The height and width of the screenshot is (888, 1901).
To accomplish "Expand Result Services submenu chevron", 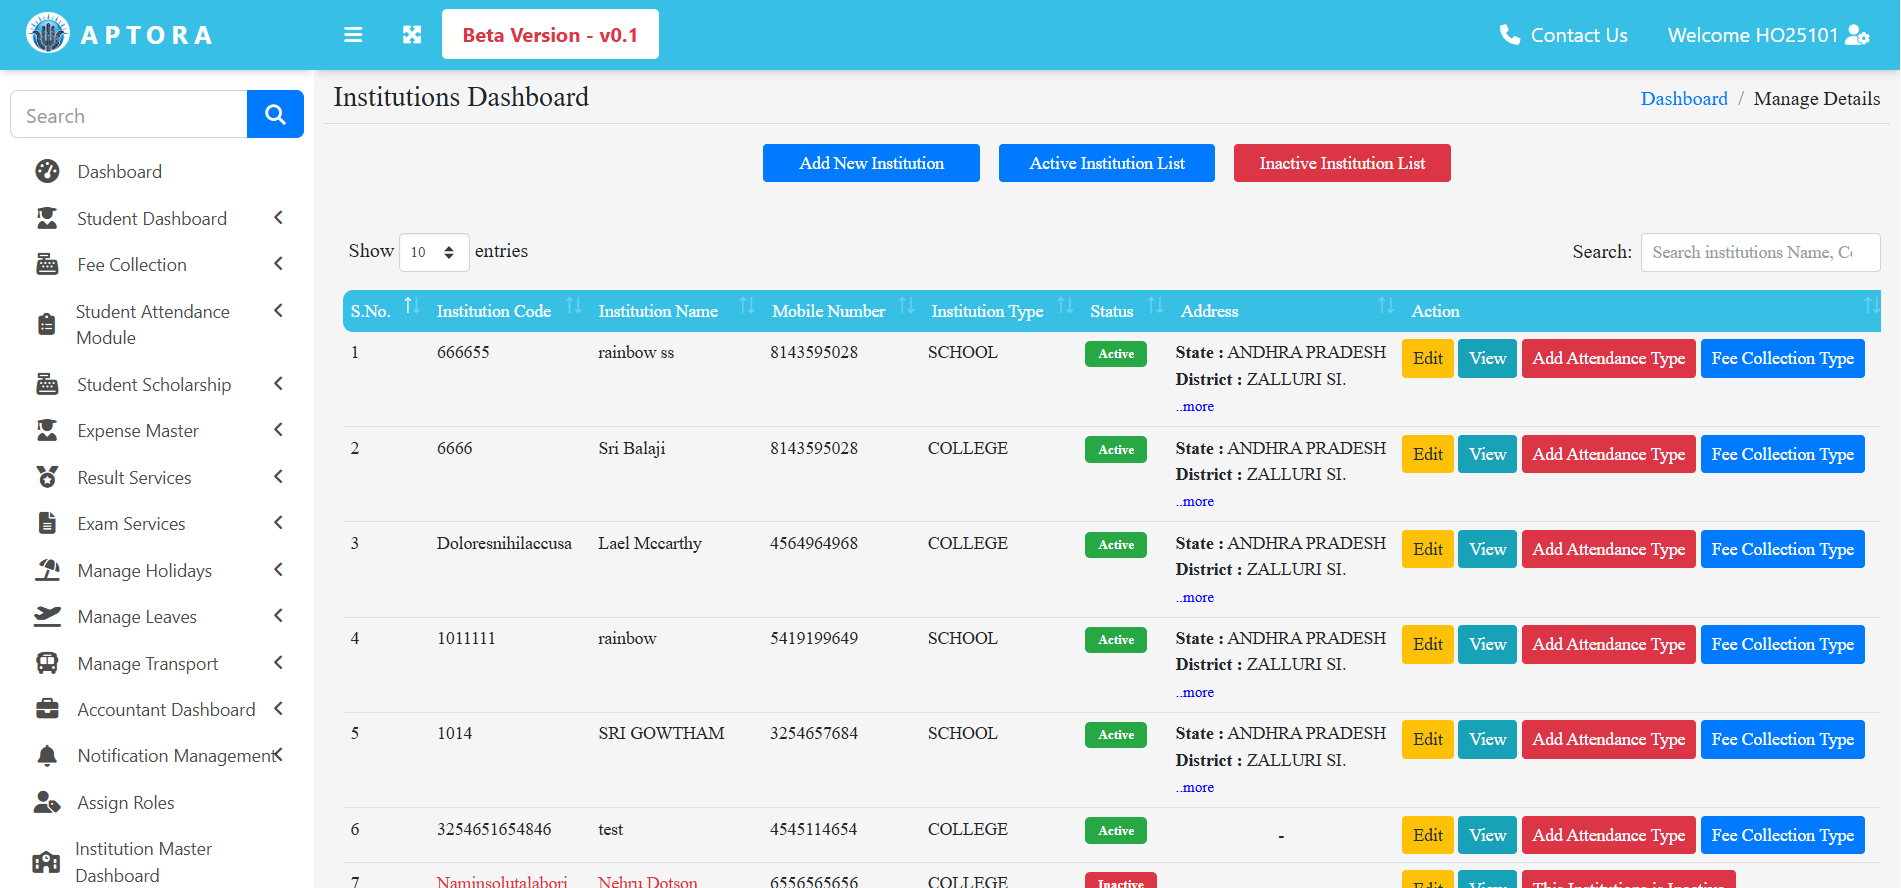I will [x=279, y=477].
